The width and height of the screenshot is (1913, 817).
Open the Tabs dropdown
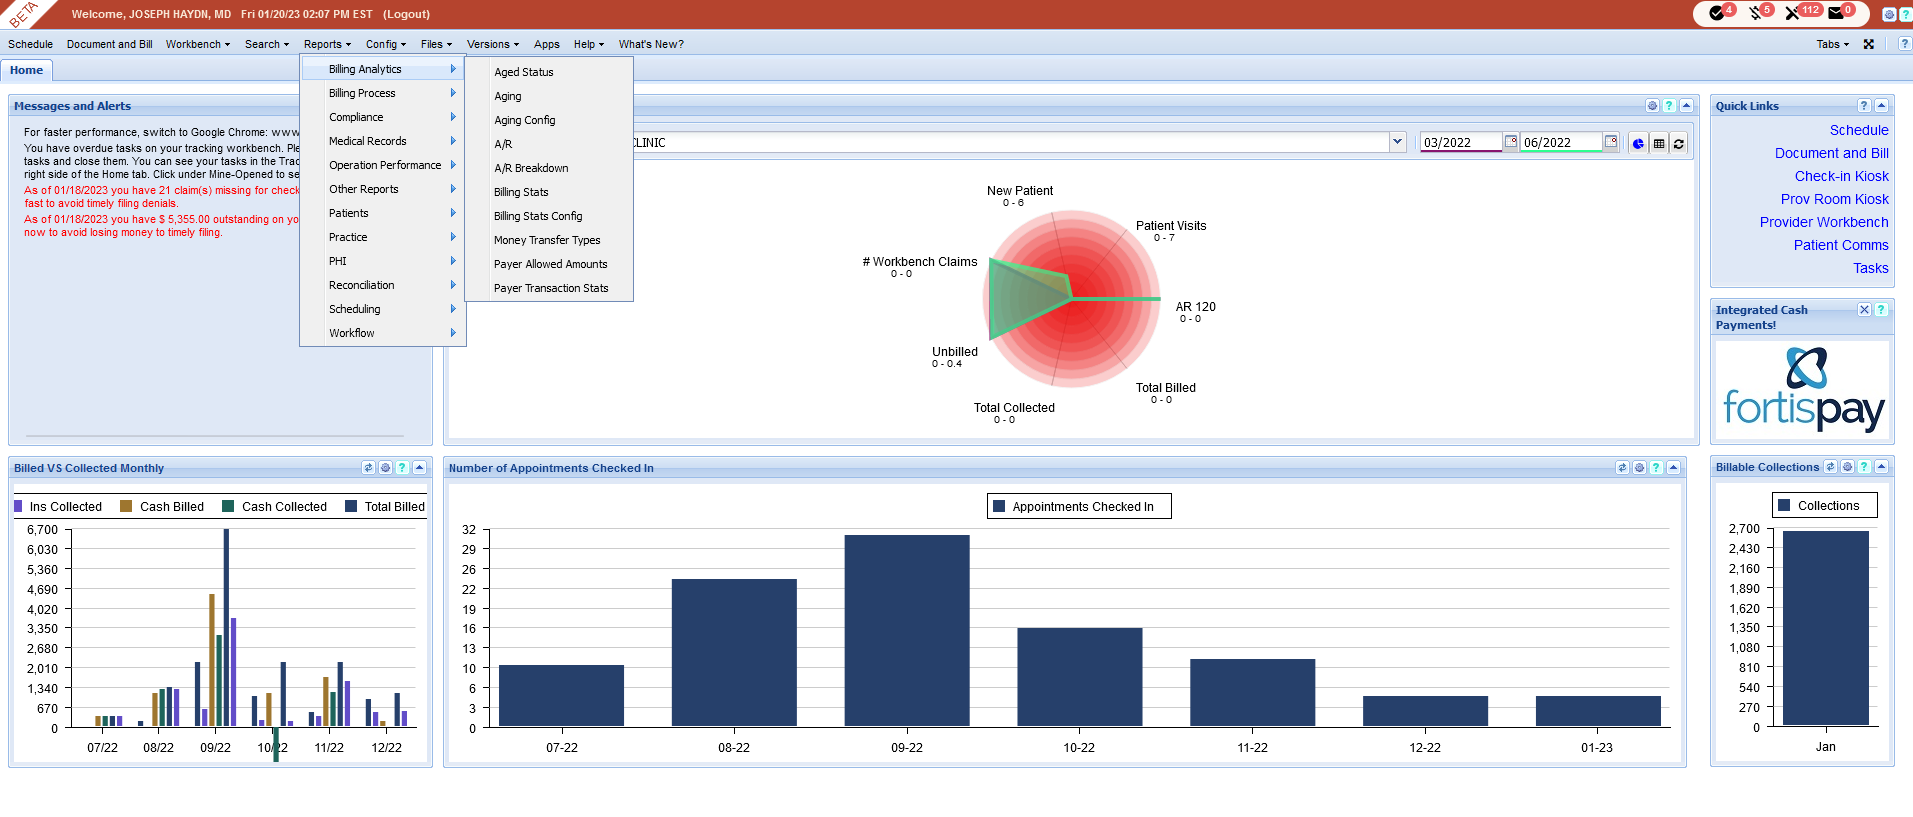pos(1832,44)
